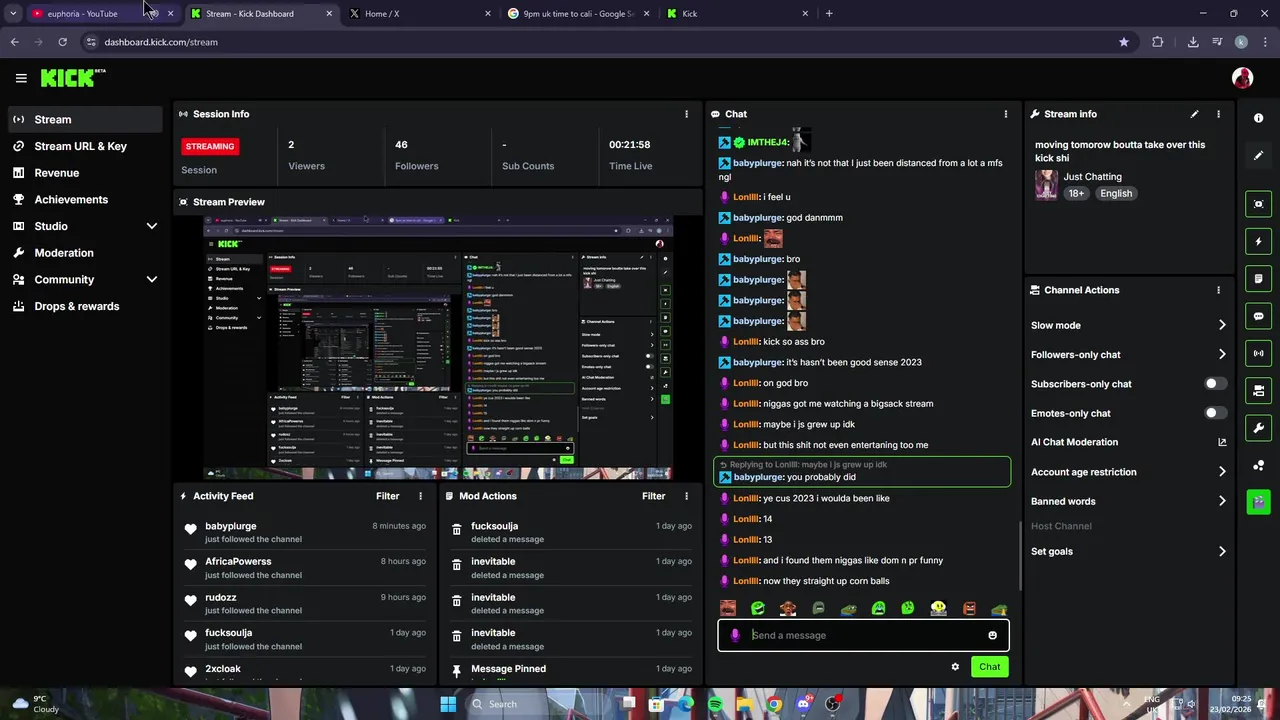Click babyplurge name in Activity Feed
Screen dimensions: 1280x720
click(231, 526)
